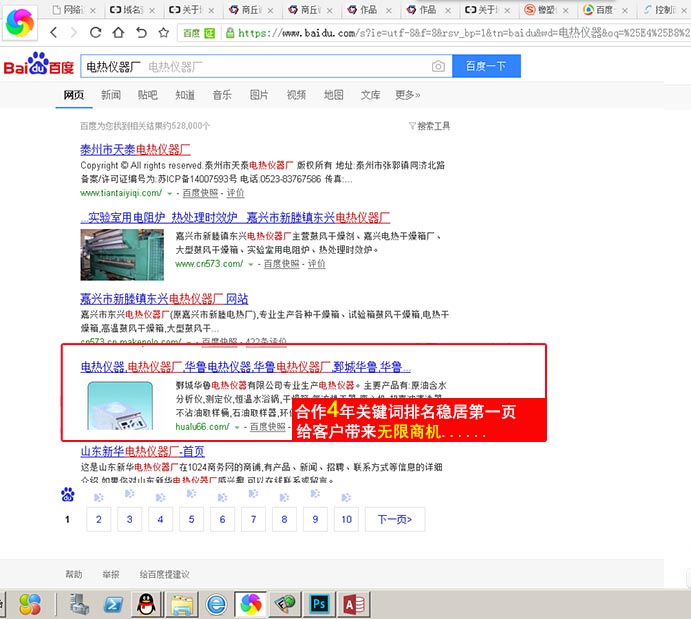Open instrument thumbnail in 华鲁 result

click(x=120, y=406)
